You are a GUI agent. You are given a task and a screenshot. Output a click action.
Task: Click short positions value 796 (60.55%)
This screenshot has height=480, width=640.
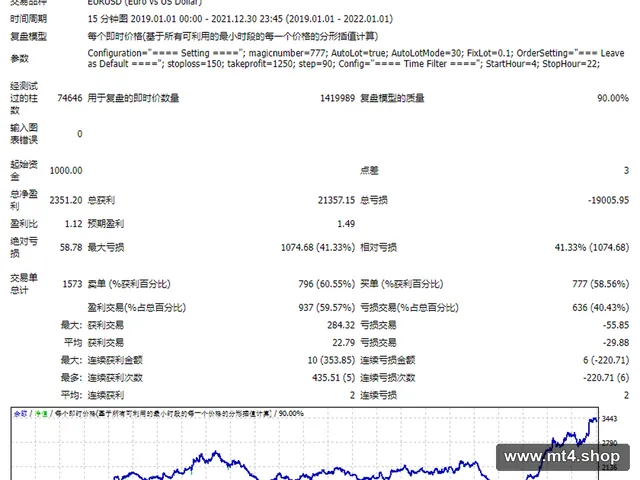pos(327,284)
